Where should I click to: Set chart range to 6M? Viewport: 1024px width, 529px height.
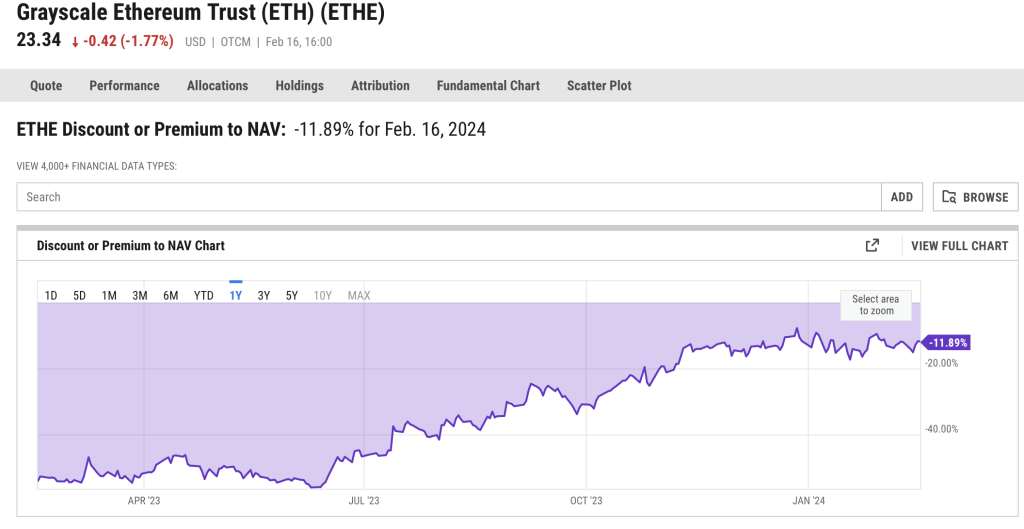point(170,295)
